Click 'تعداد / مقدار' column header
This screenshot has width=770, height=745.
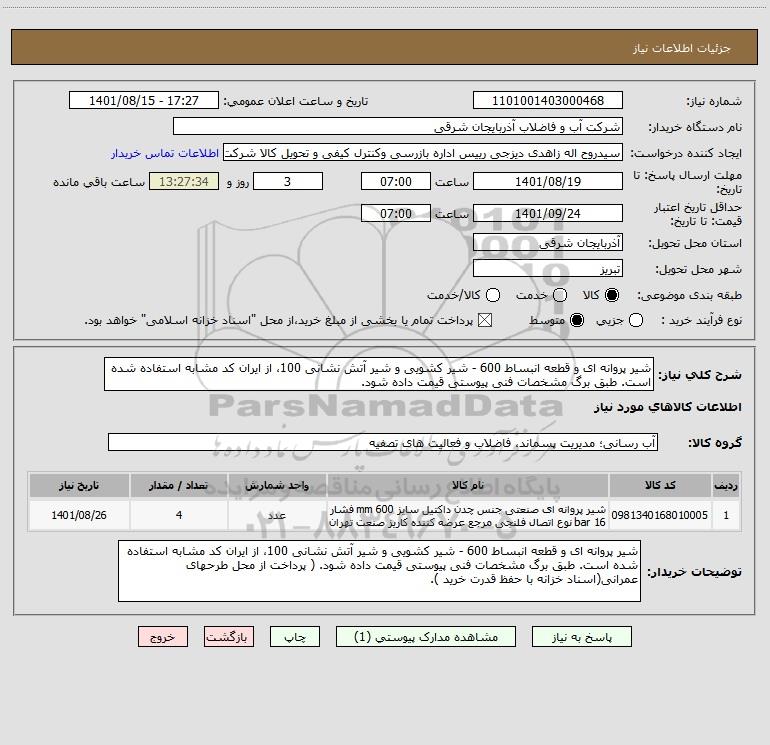tap(179, 485)
